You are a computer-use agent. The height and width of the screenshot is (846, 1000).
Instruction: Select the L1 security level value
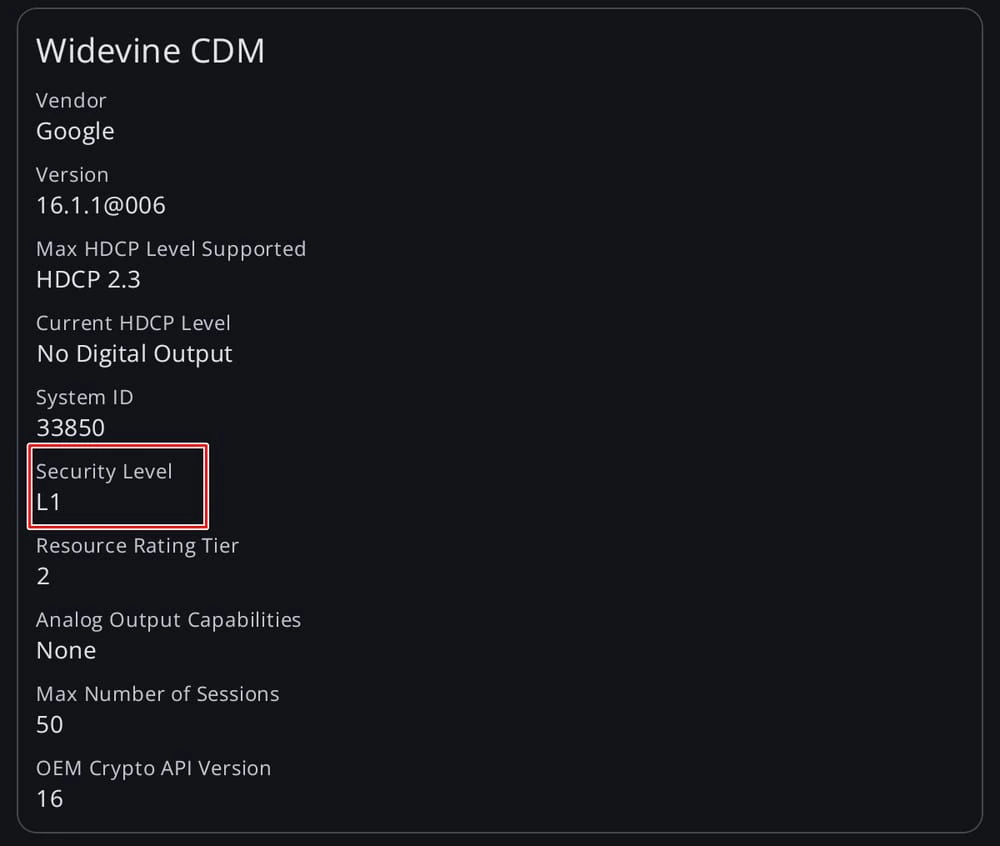[49, 502]
